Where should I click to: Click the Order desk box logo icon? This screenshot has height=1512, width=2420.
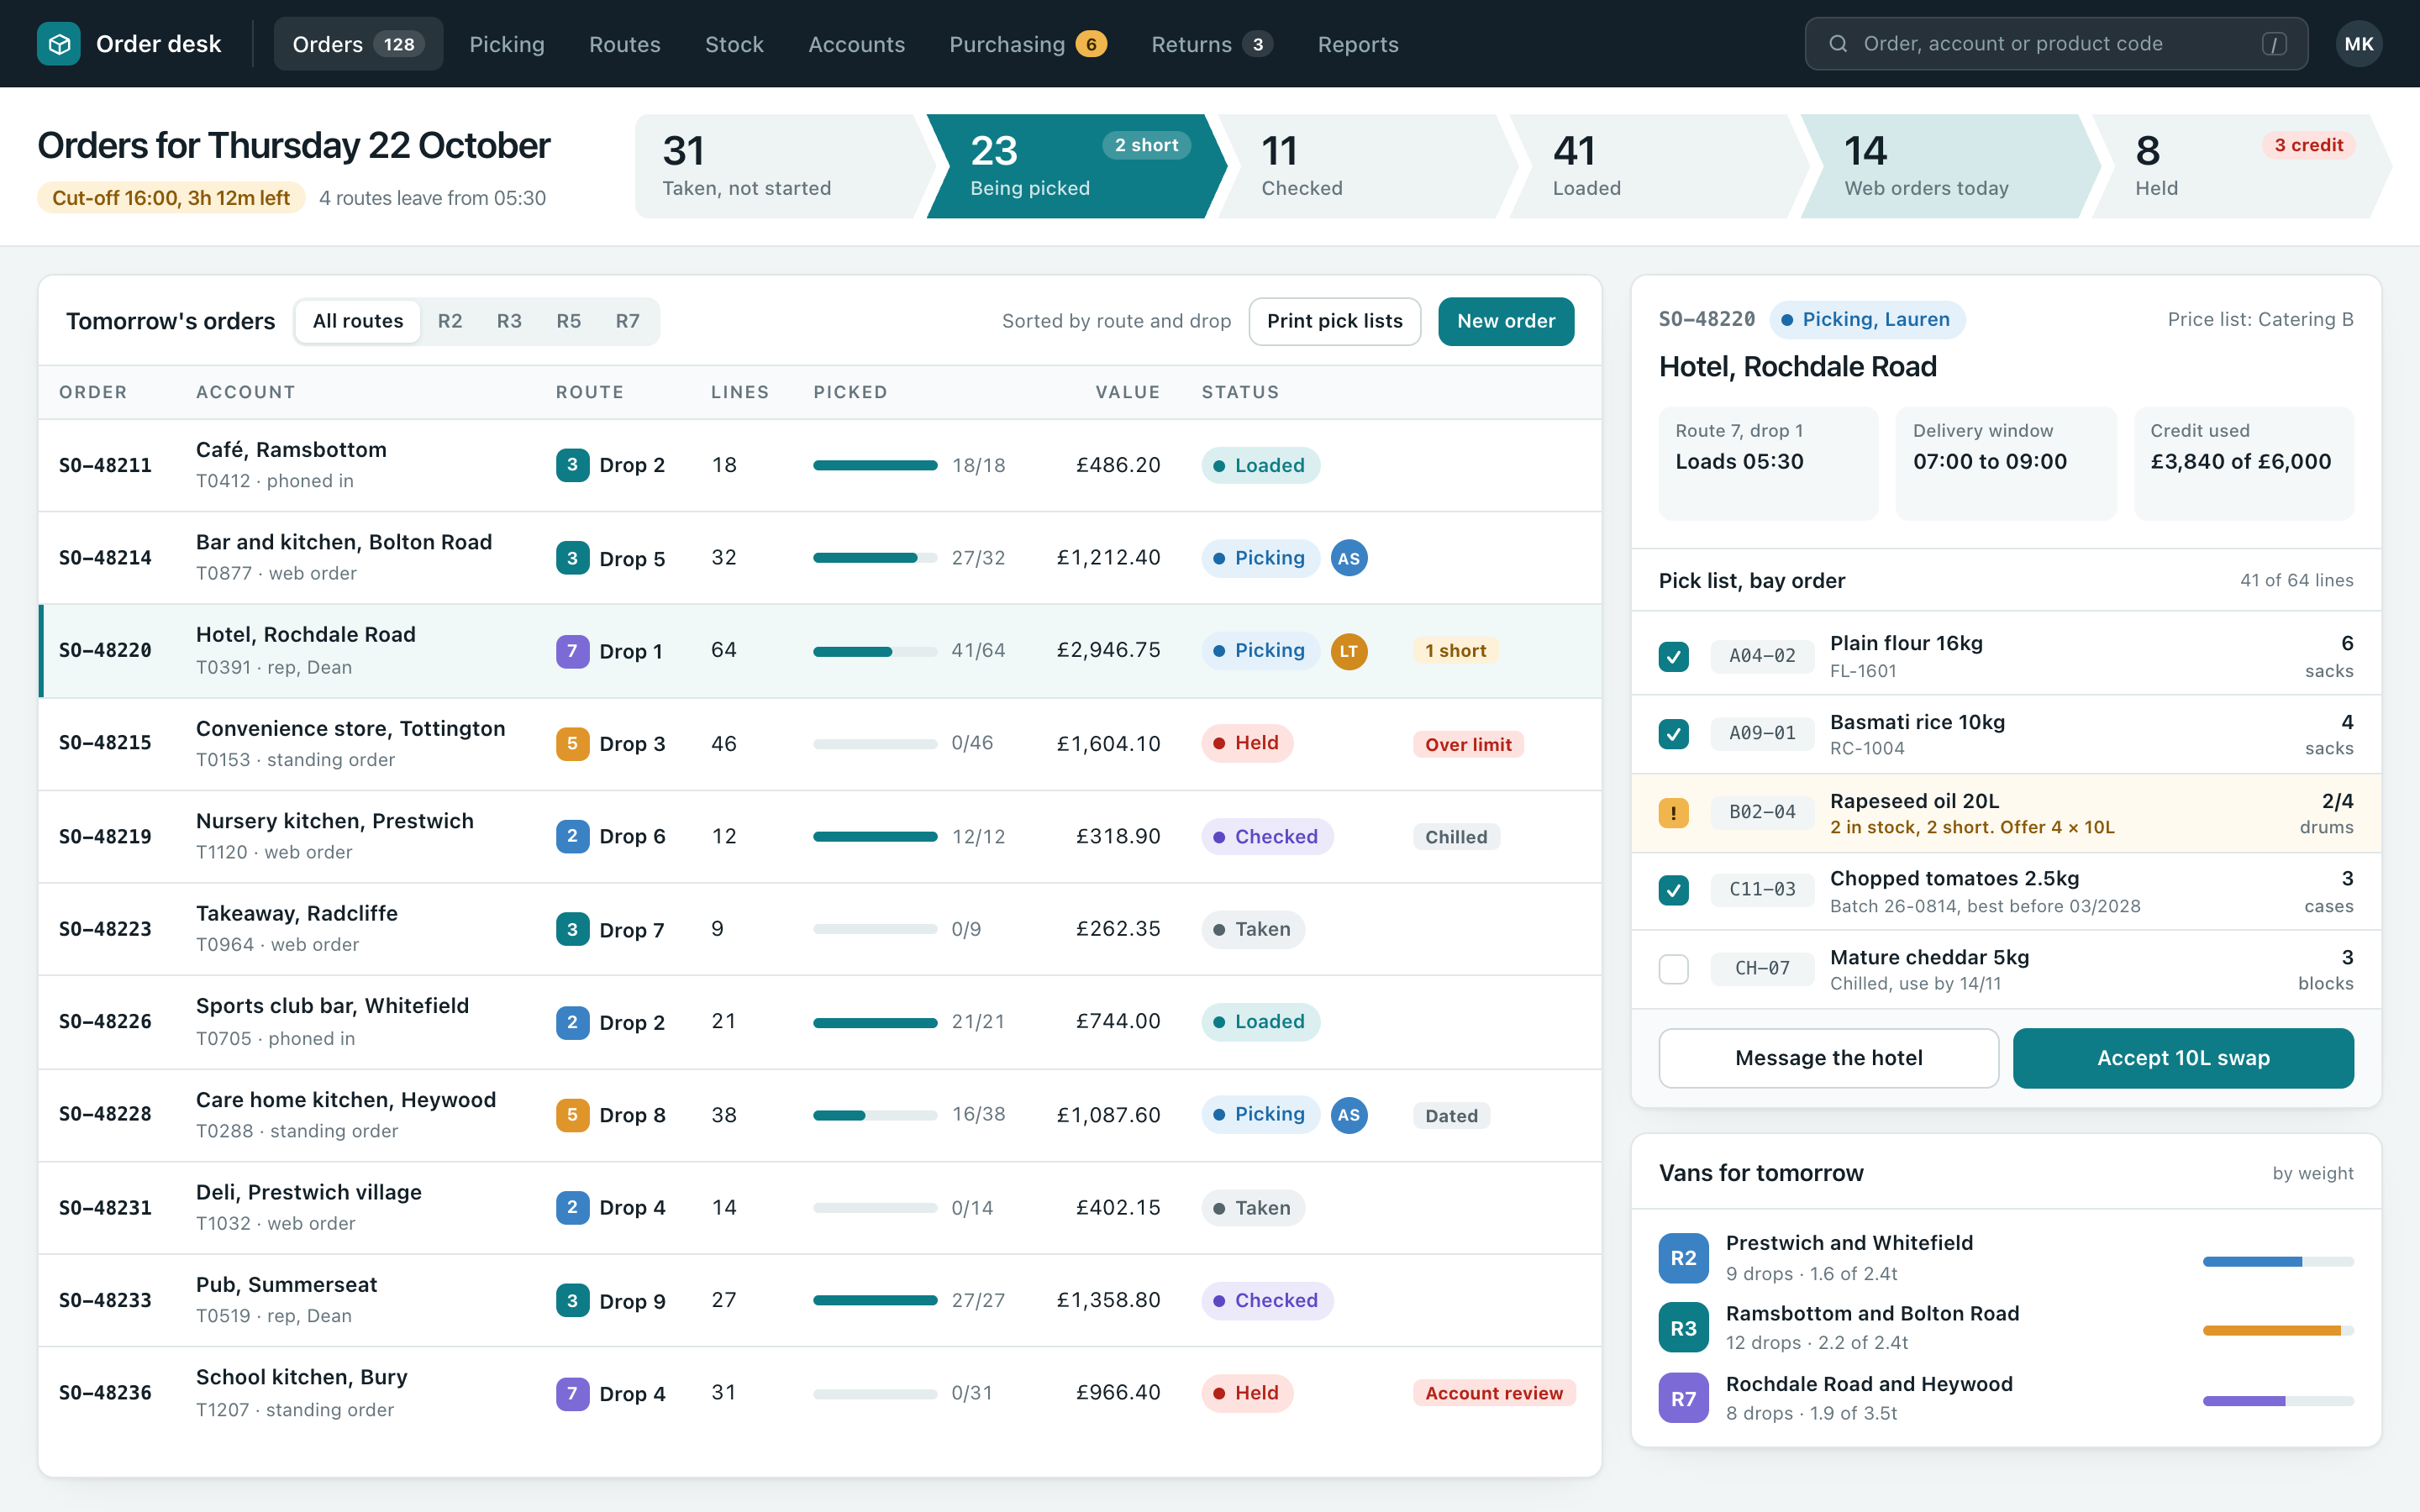click(59, 44)
